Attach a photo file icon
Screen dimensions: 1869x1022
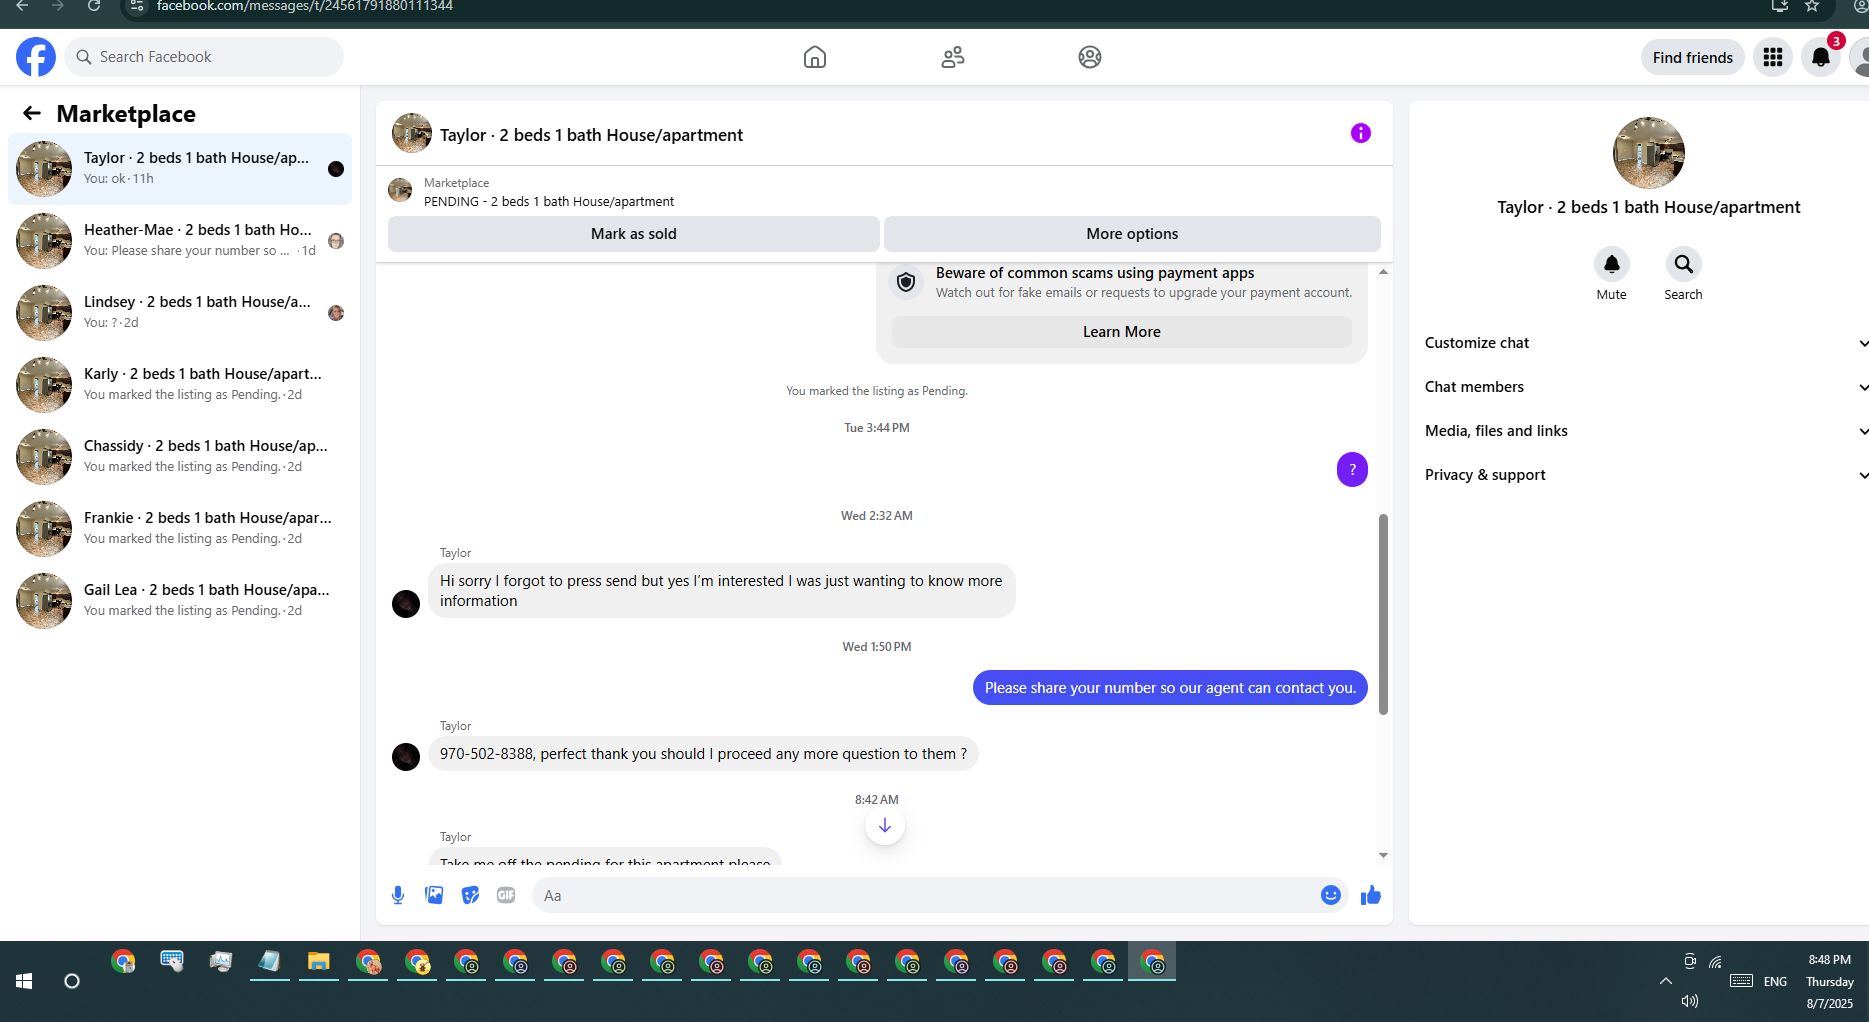[x=434, y=895]
